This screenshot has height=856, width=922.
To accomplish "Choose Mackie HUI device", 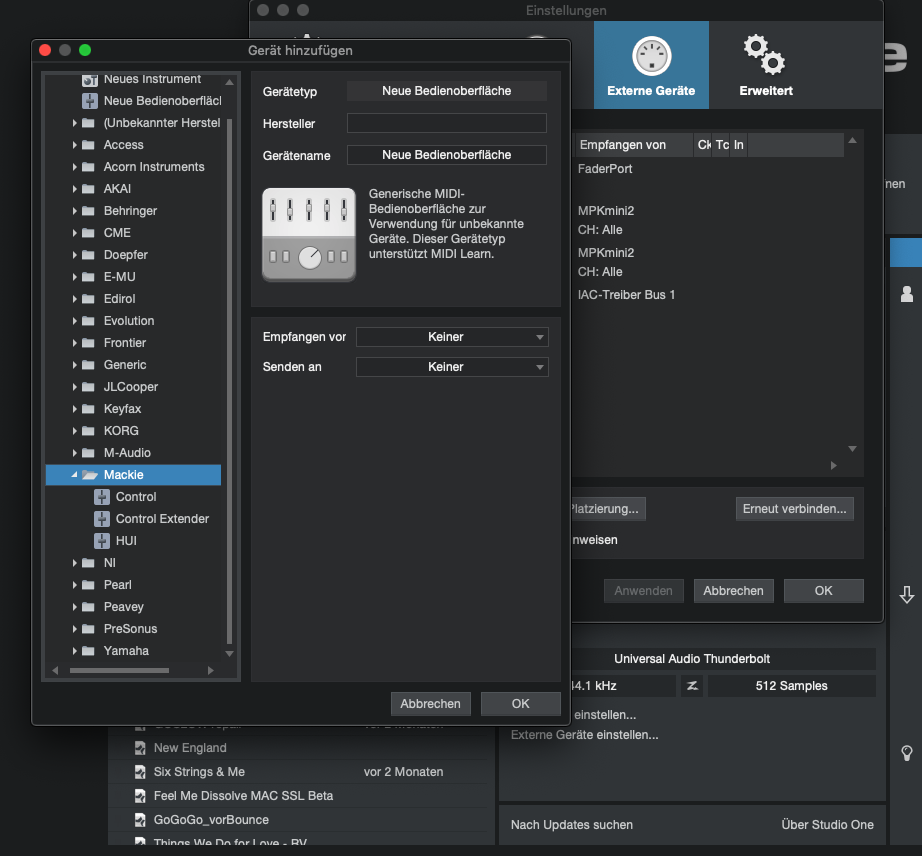I will [126, 540].
